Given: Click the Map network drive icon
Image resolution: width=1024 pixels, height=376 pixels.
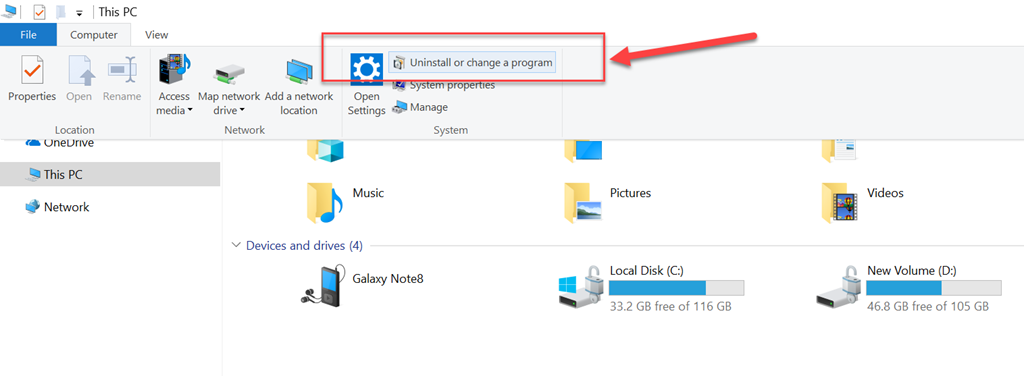Looking at the screenshot, I should [229, 73].
